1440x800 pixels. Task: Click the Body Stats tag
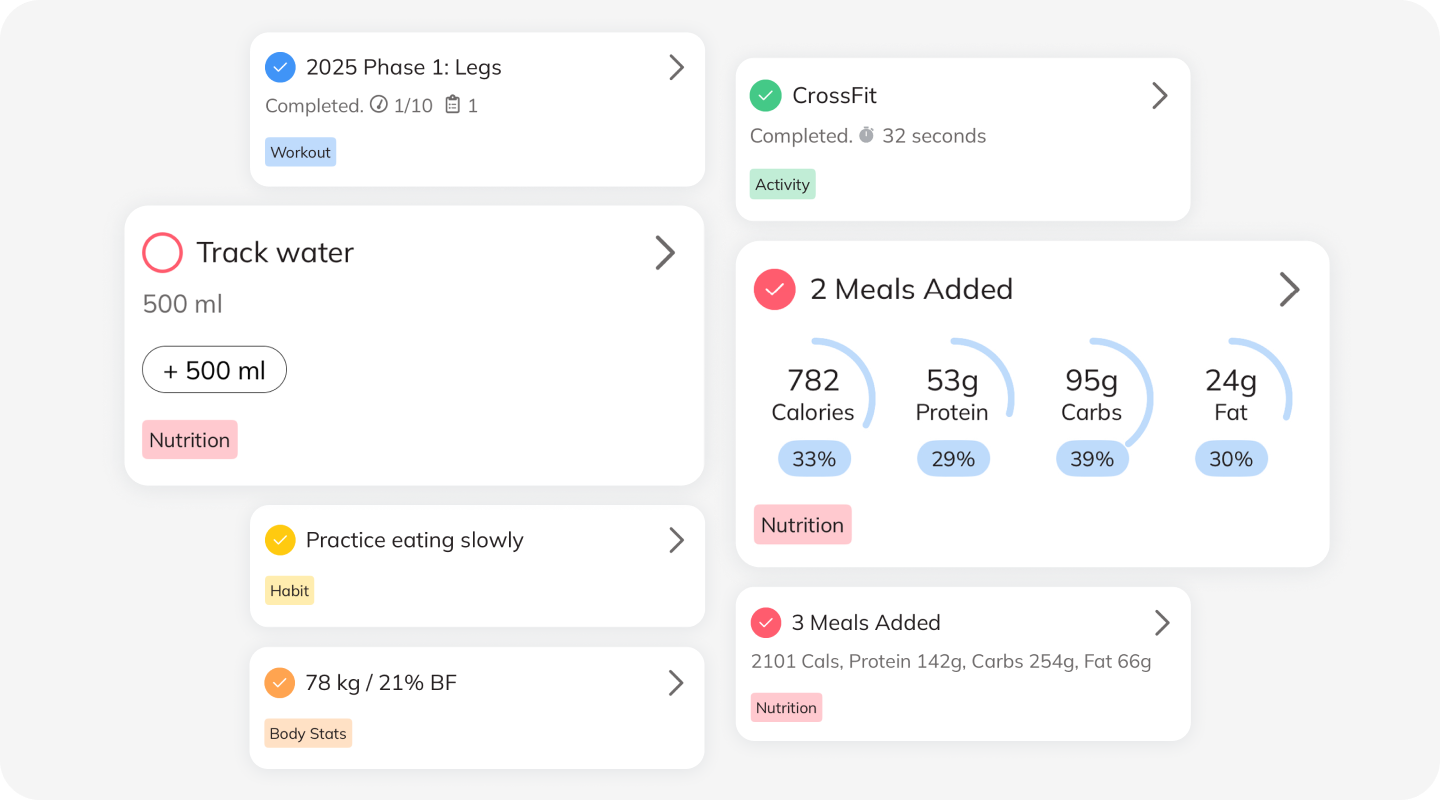click(x=308, y=733)
